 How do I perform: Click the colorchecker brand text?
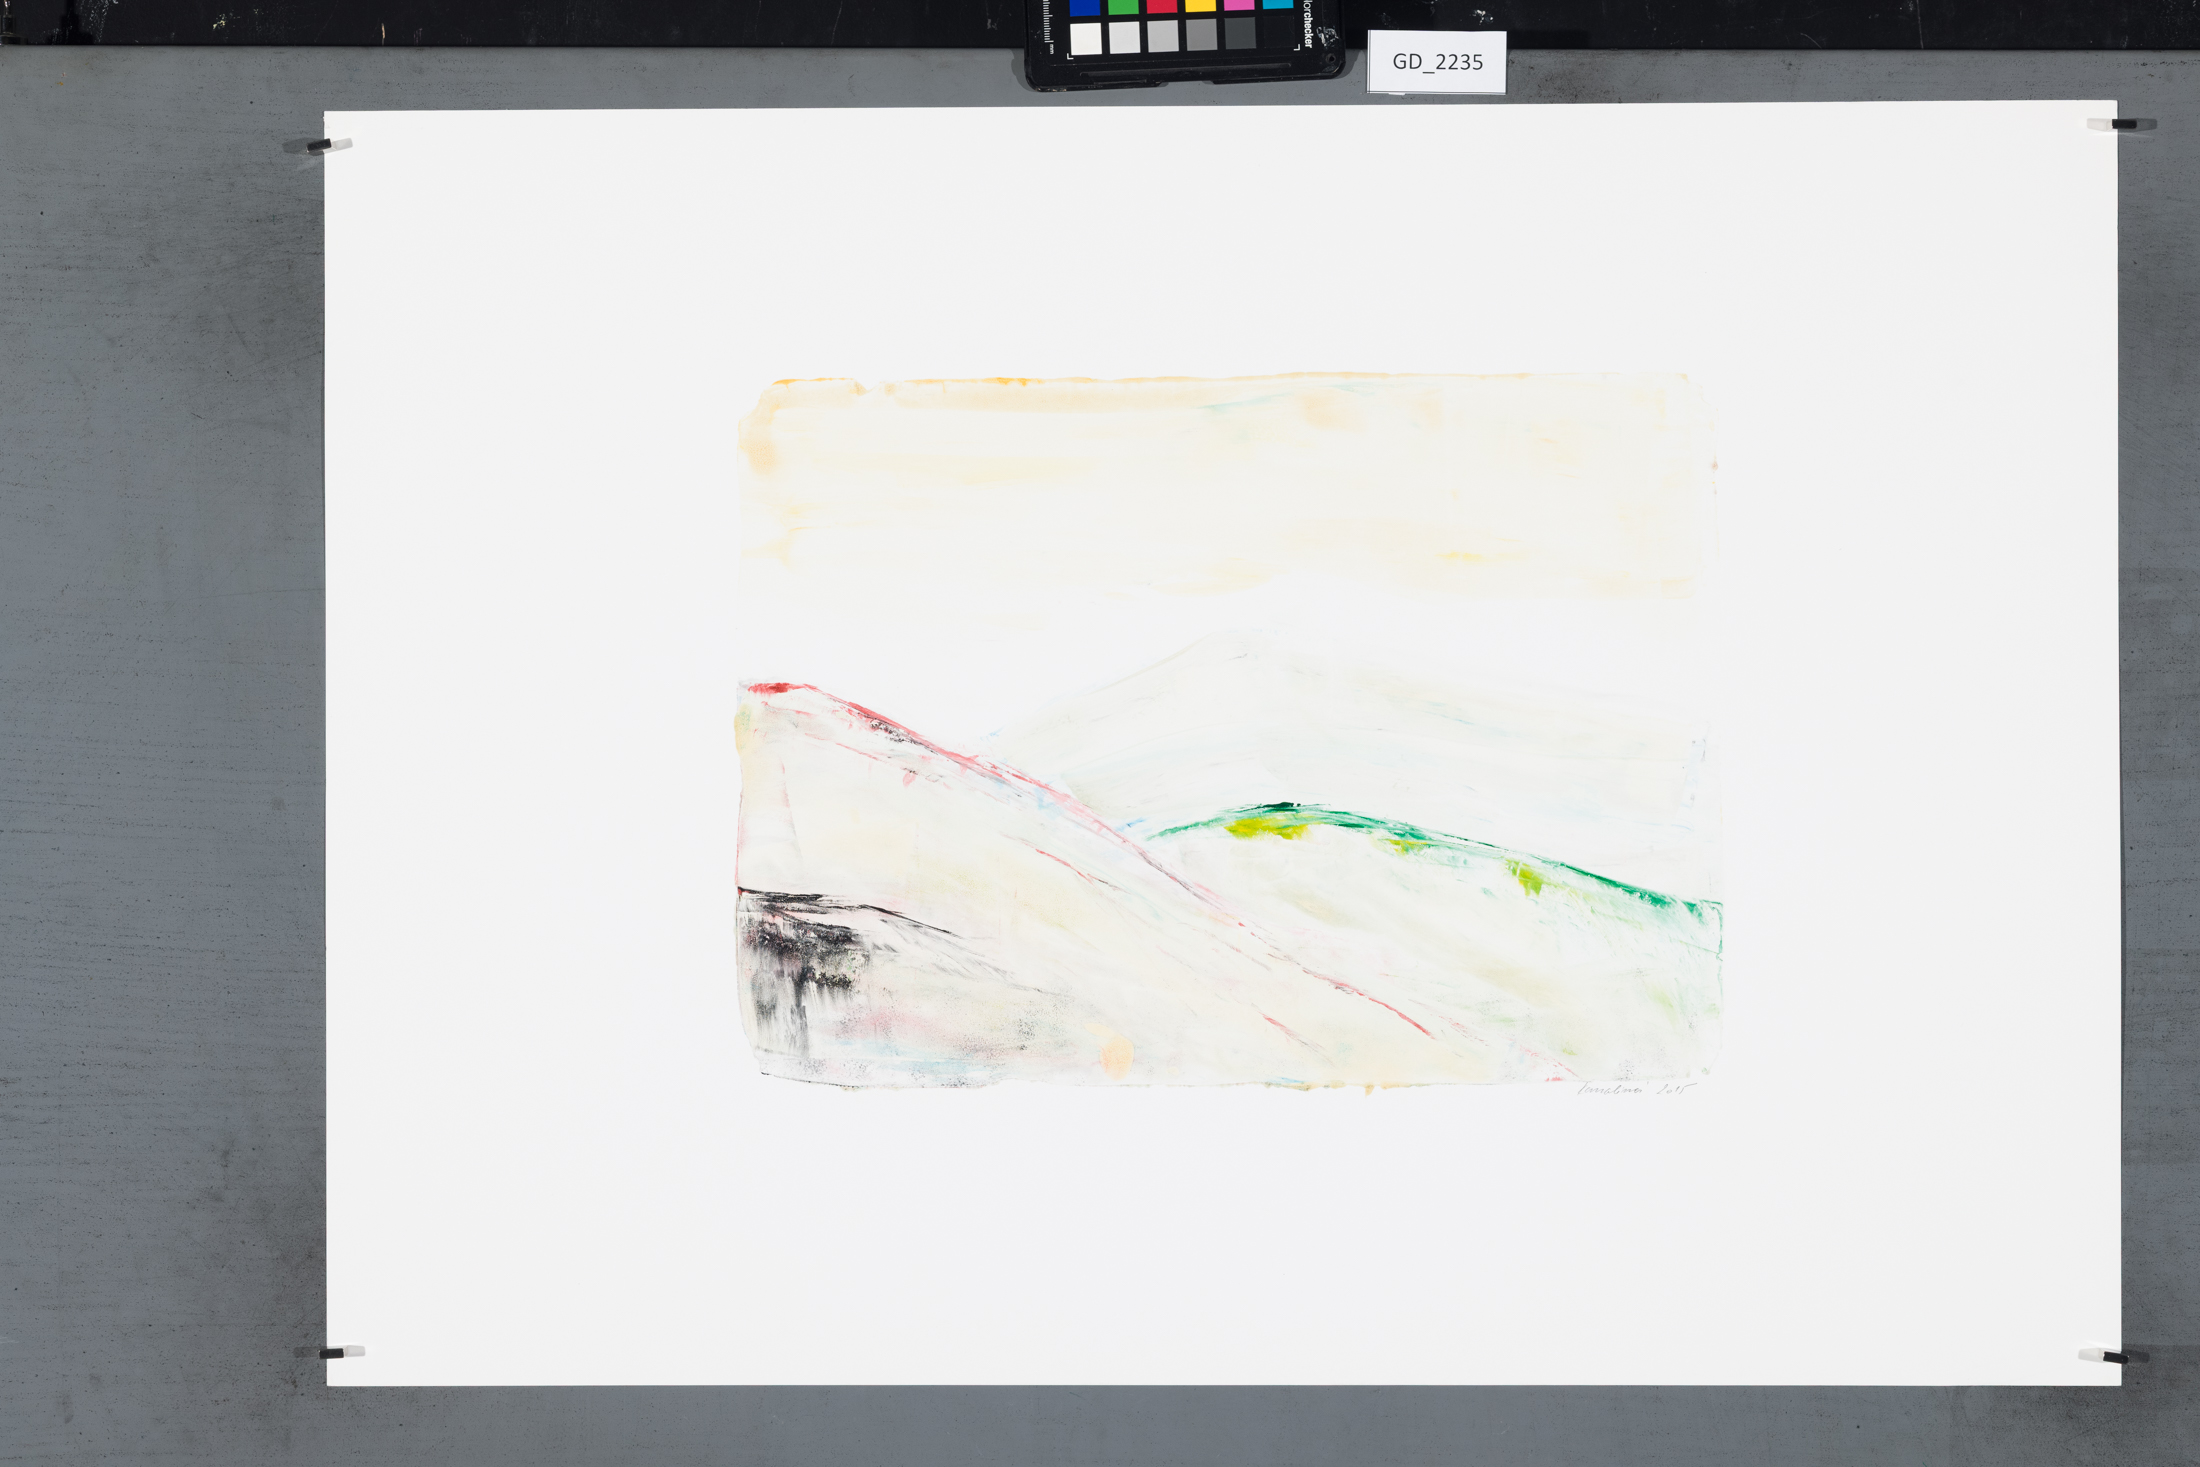(1308, 24)
